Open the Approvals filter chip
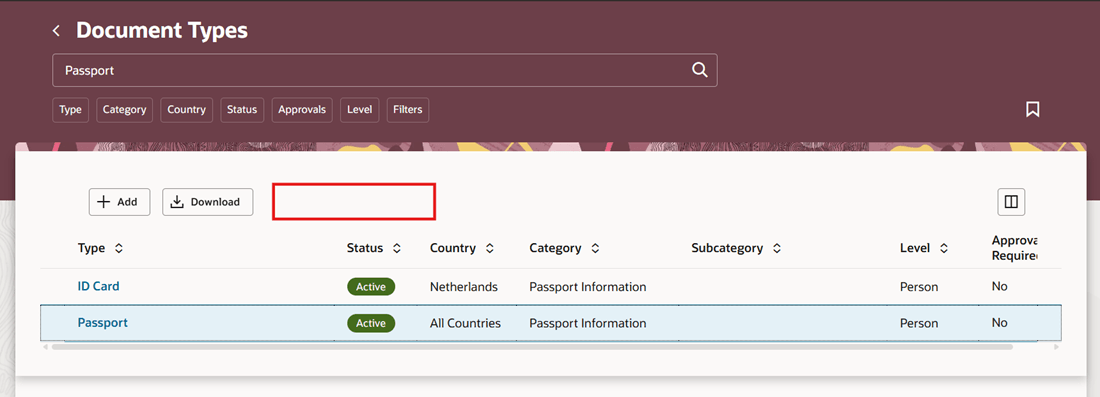This screenshot has width=1100, height=397. (302, 109)
